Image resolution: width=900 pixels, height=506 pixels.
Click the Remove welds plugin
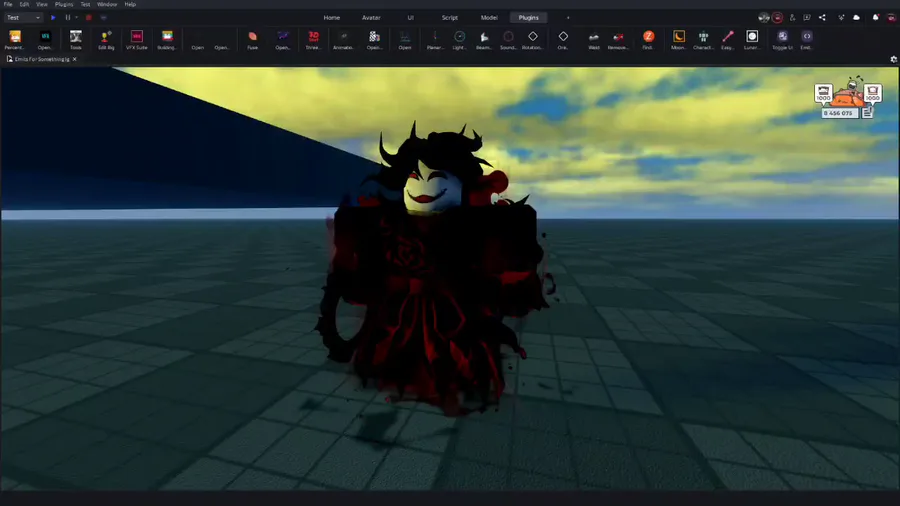pos(618,39)
